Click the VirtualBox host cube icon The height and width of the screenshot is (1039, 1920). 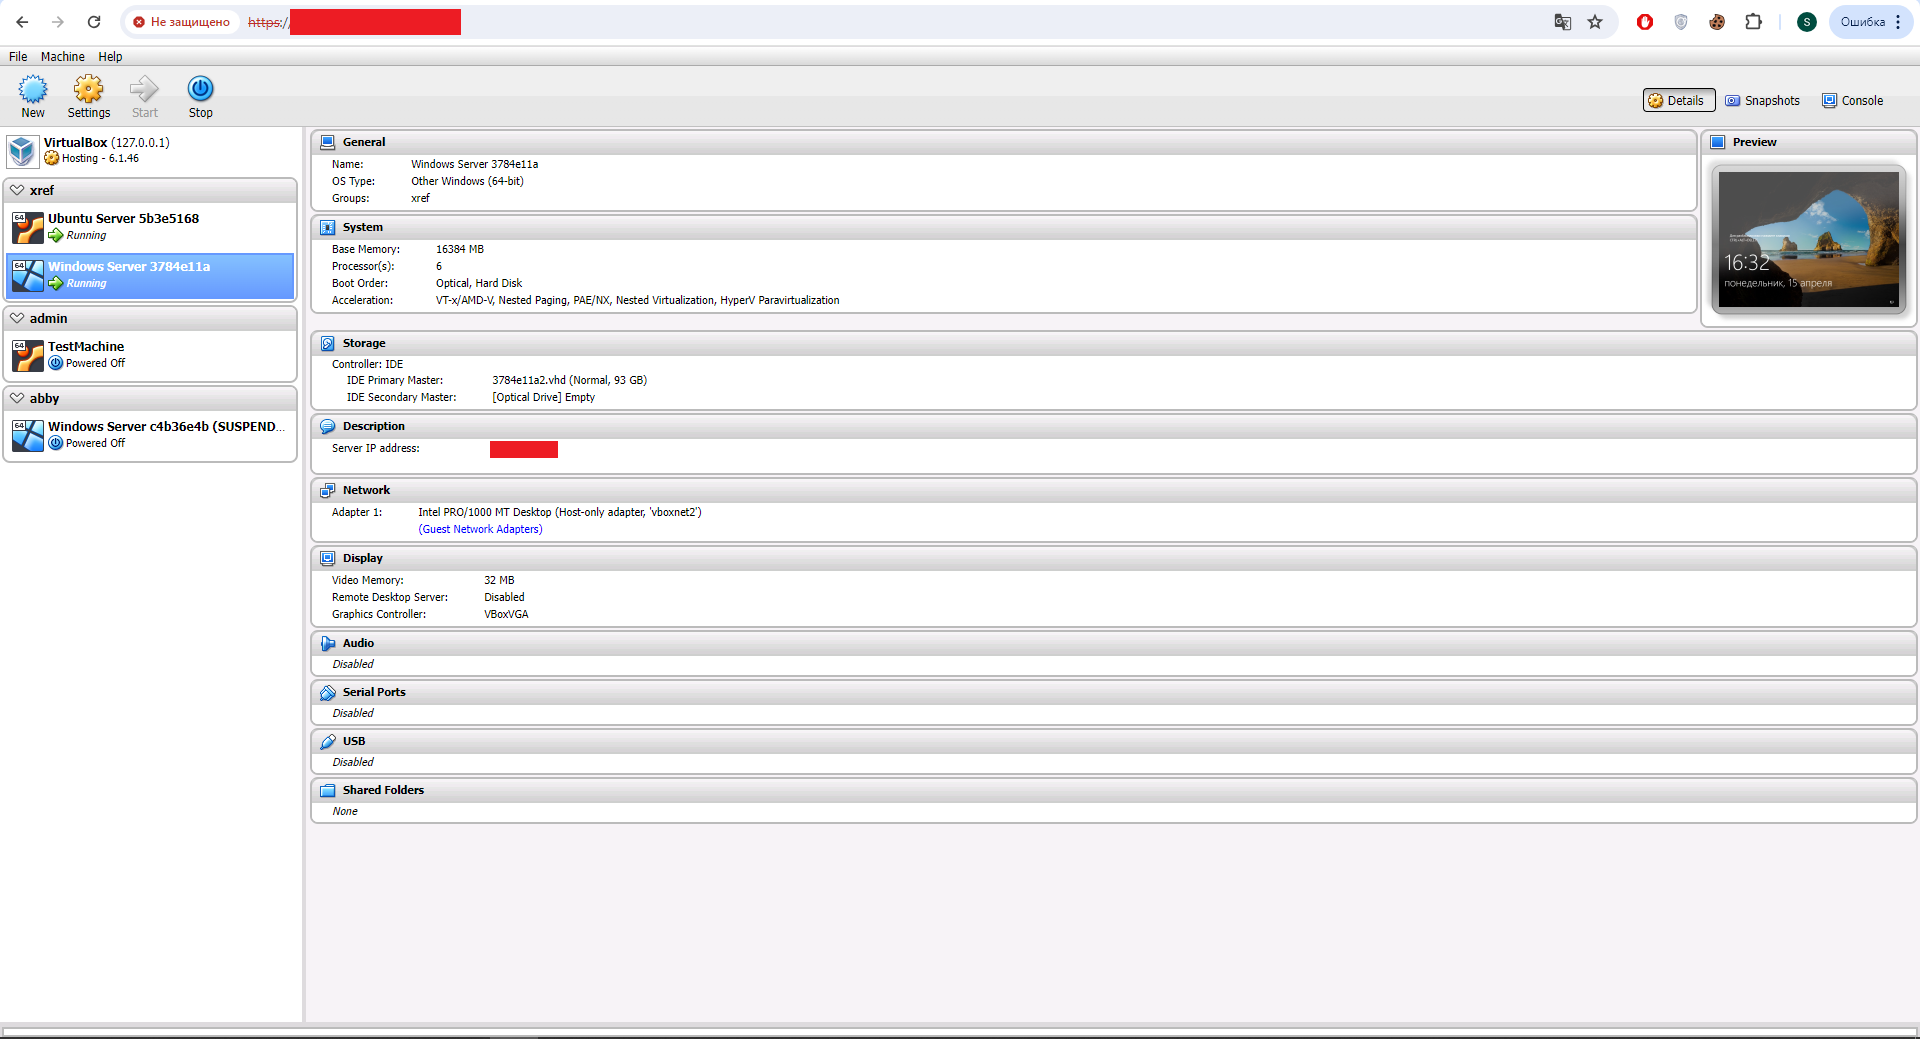tap(22, 151)
